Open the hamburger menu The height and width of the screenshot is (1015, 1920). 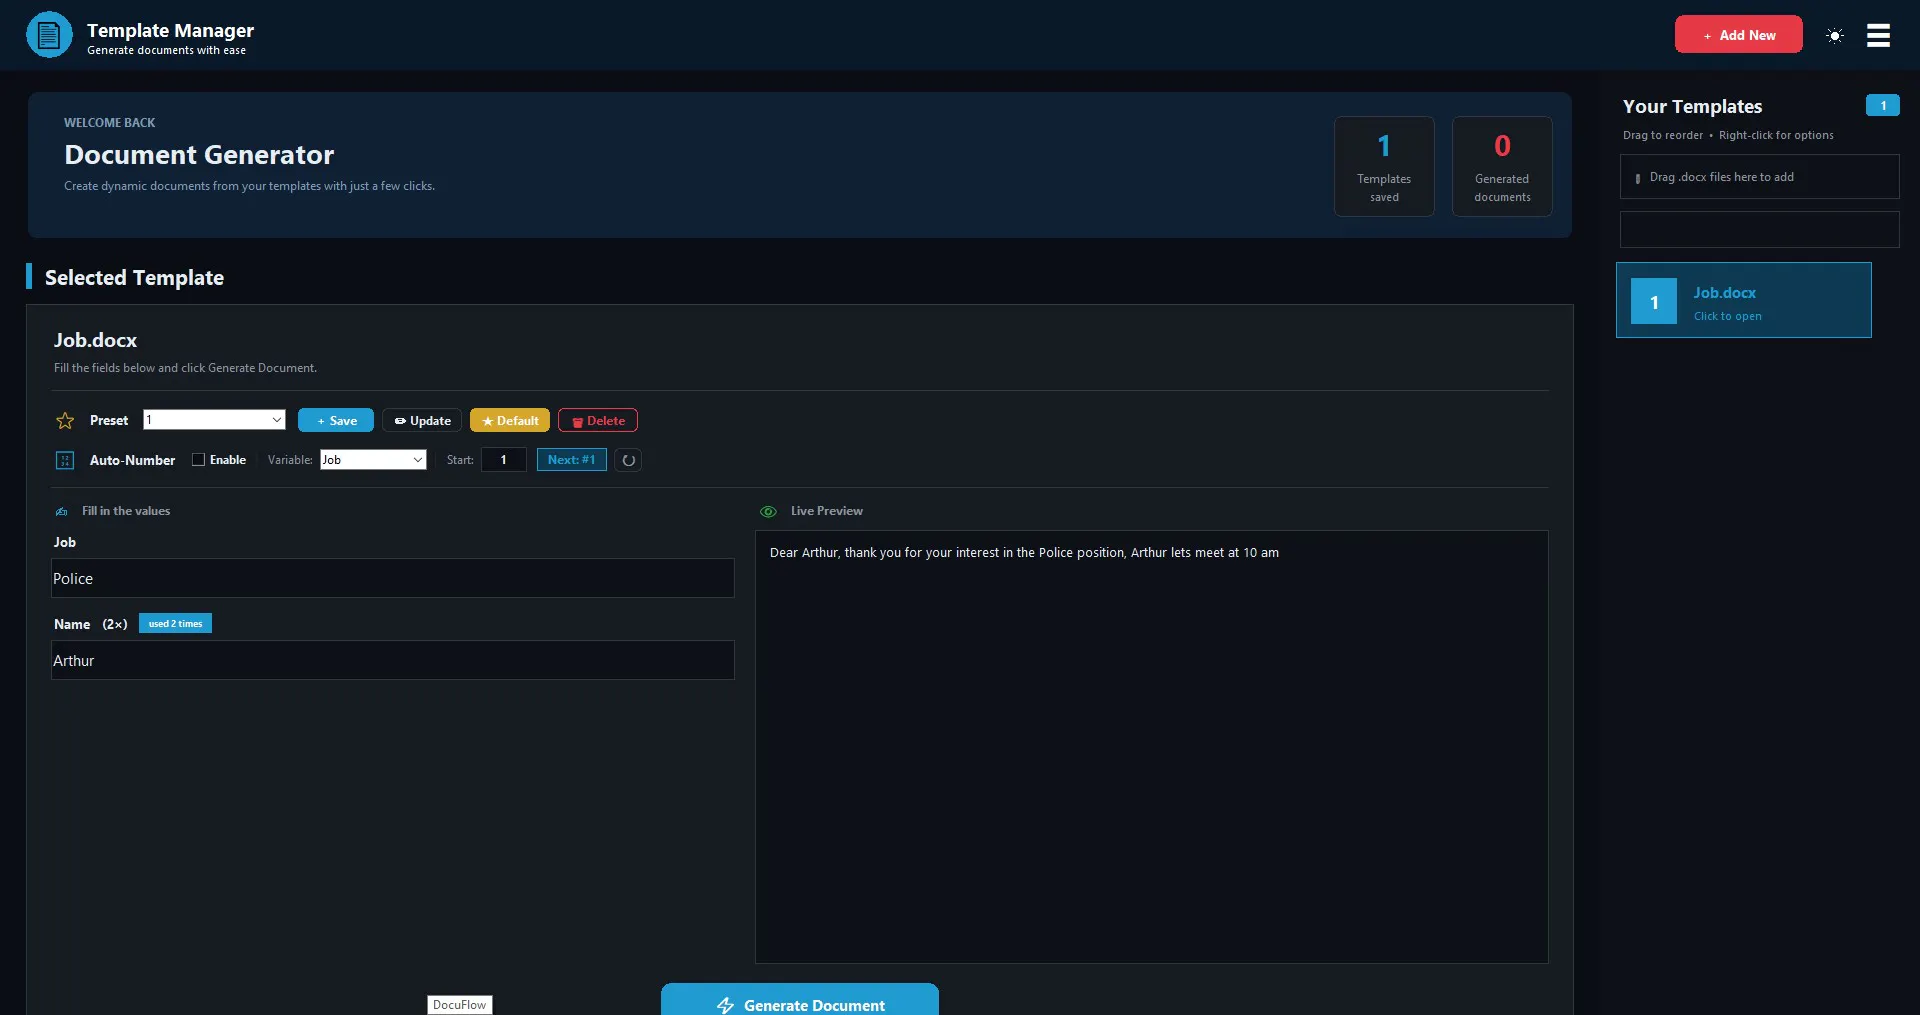pos(1878,35)
